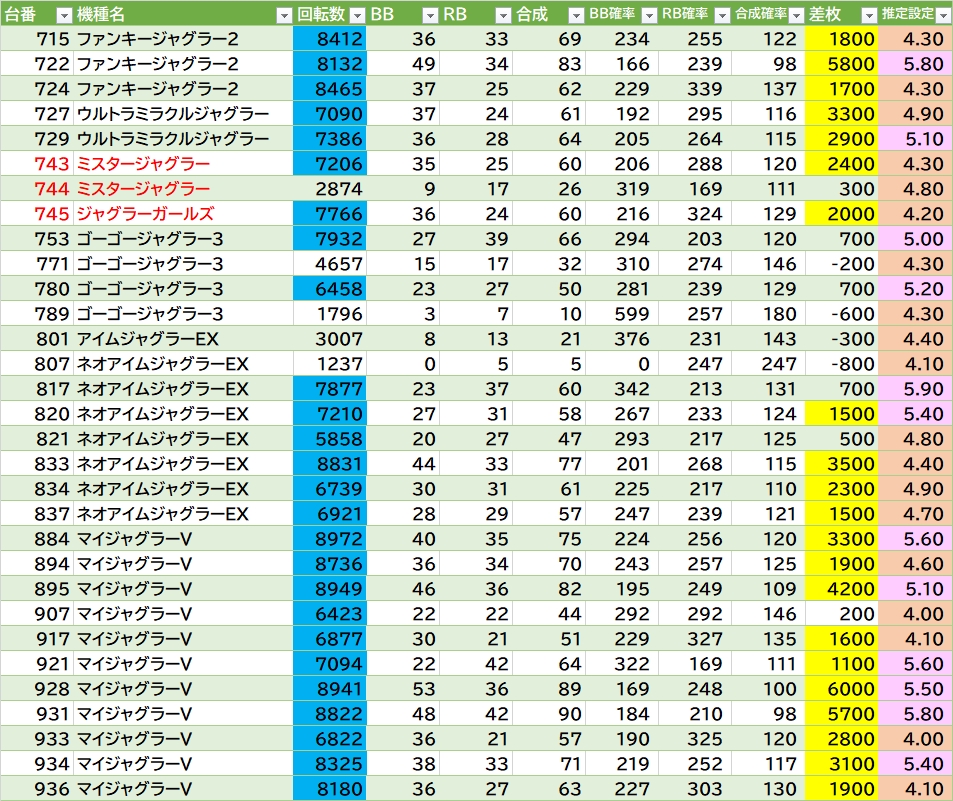Image resolution: width=953 pixels, height=801 pixels.
Task: Expand the BB確率 filter dropdown
Action: coord(649,15)
